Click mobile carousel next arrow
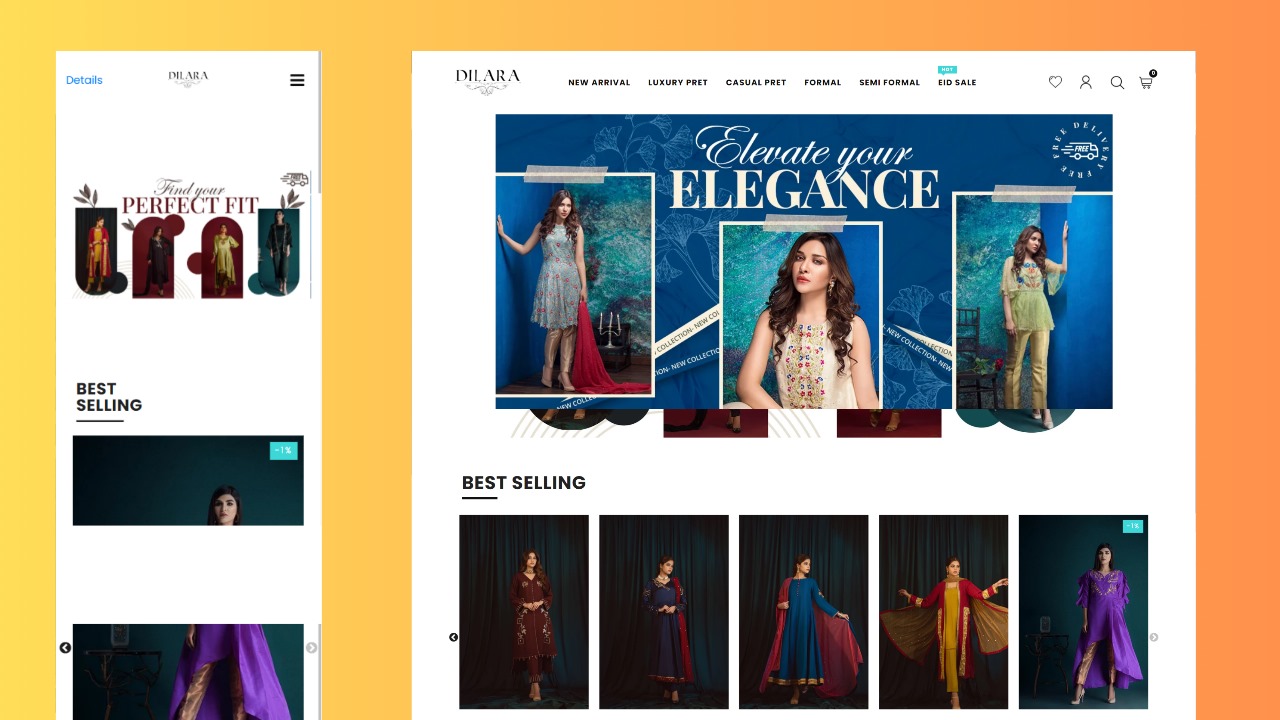Screen dimensions: 1280x720 pos(311,648)
